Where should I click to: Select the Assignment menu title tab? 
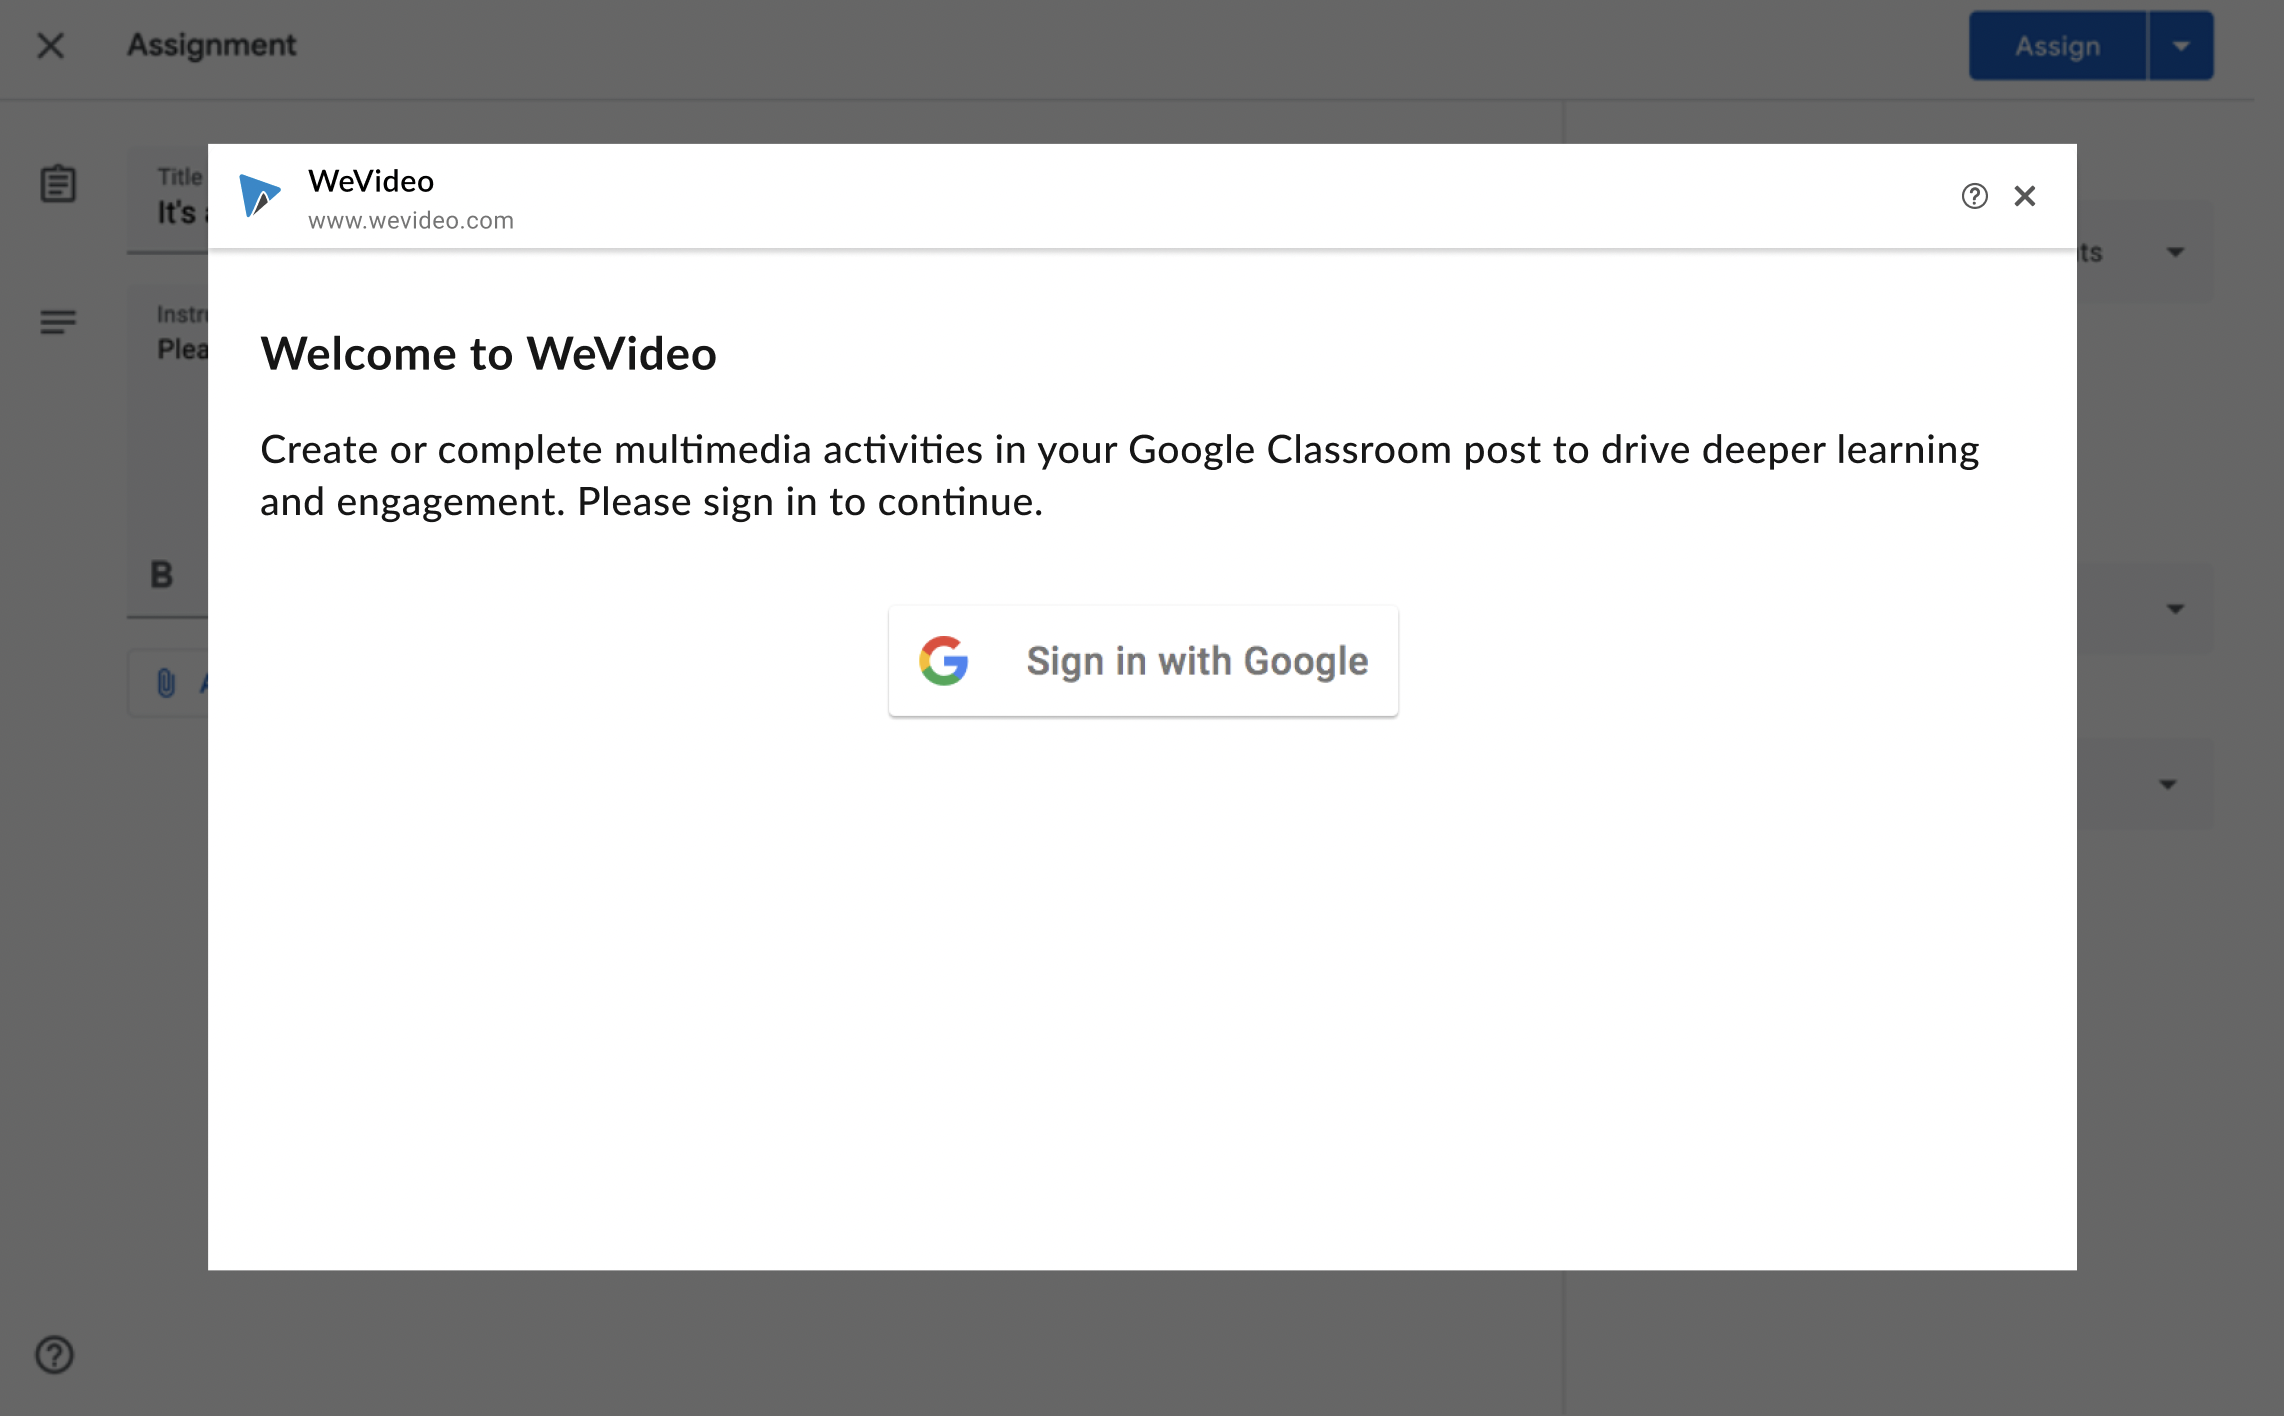(x=210, y=44)
